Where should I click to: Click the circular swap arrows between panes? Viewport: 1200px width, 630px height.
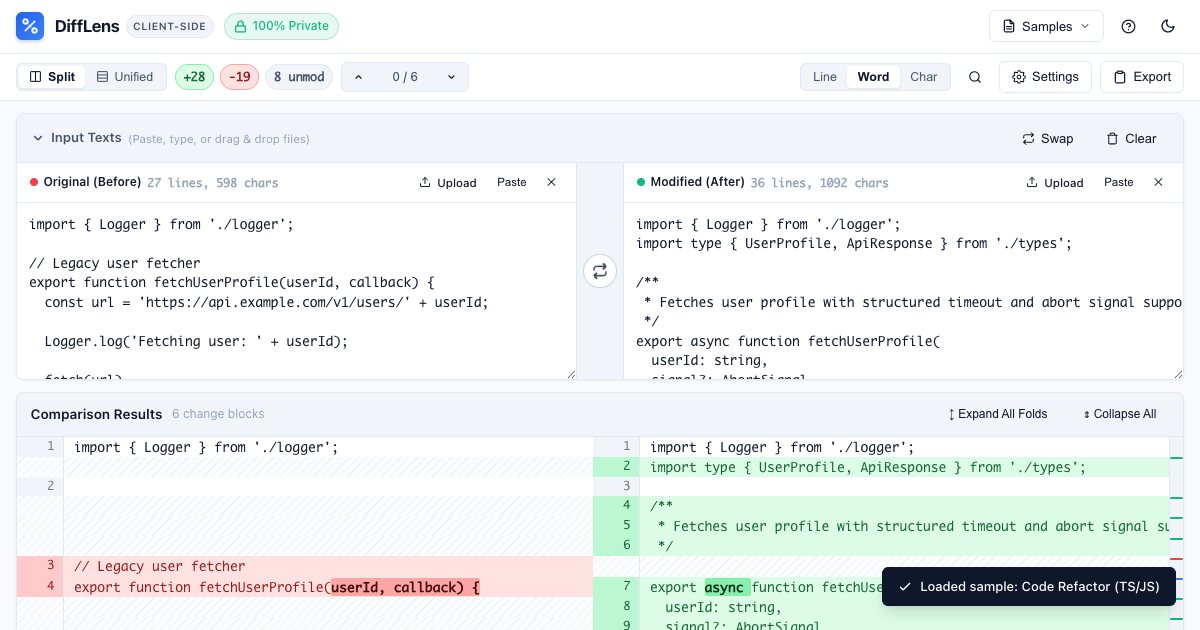600,271
